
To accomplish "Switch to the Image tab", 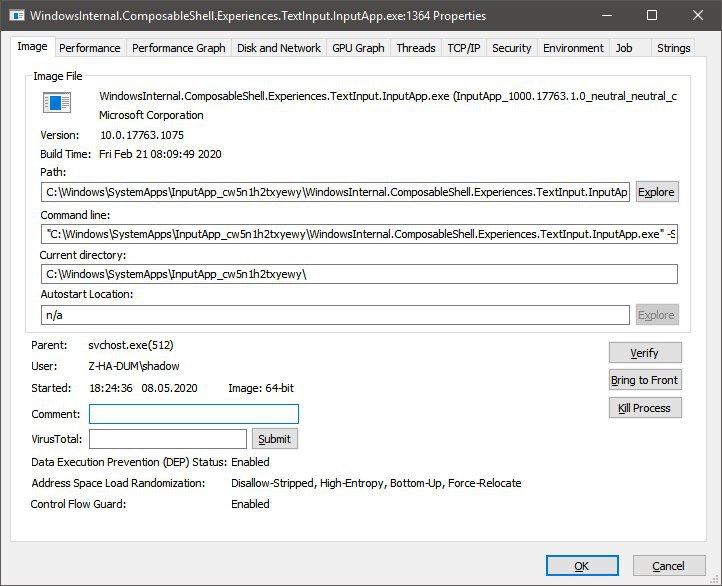I will [x=32, y=46].
